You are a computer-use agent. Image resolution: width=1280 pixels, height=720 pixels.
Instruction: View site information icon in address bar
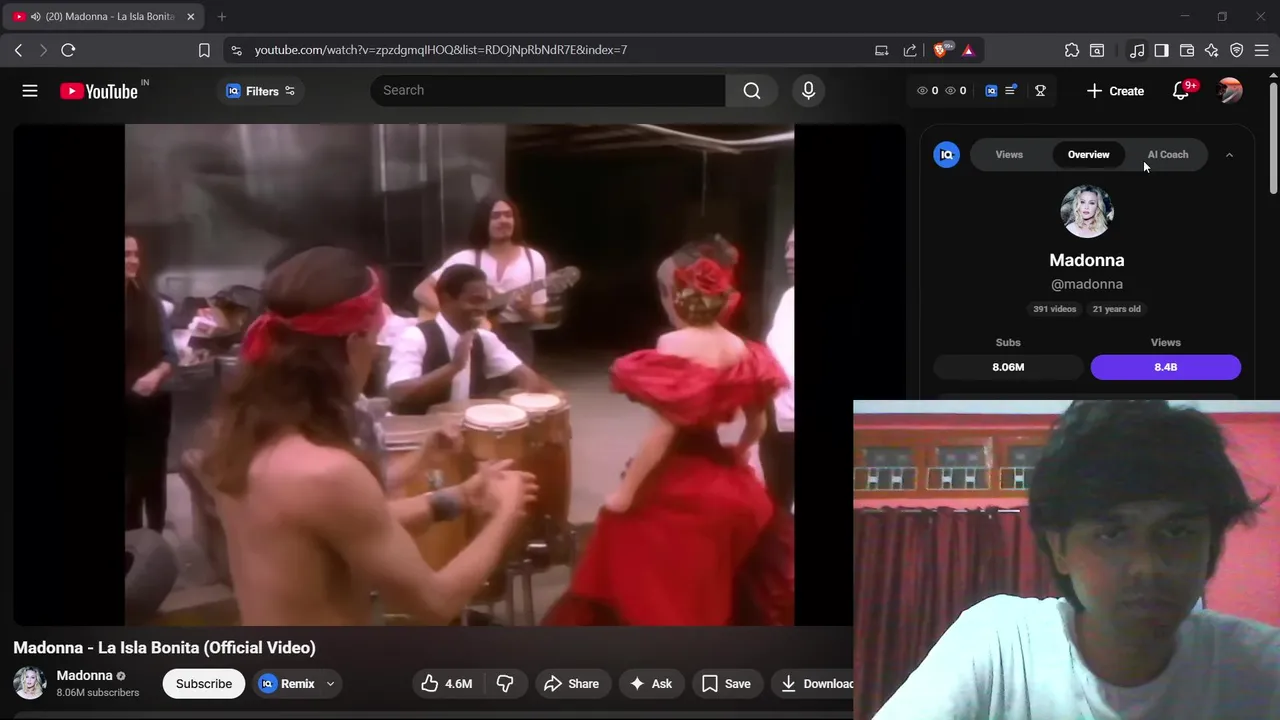click(235, 50)
